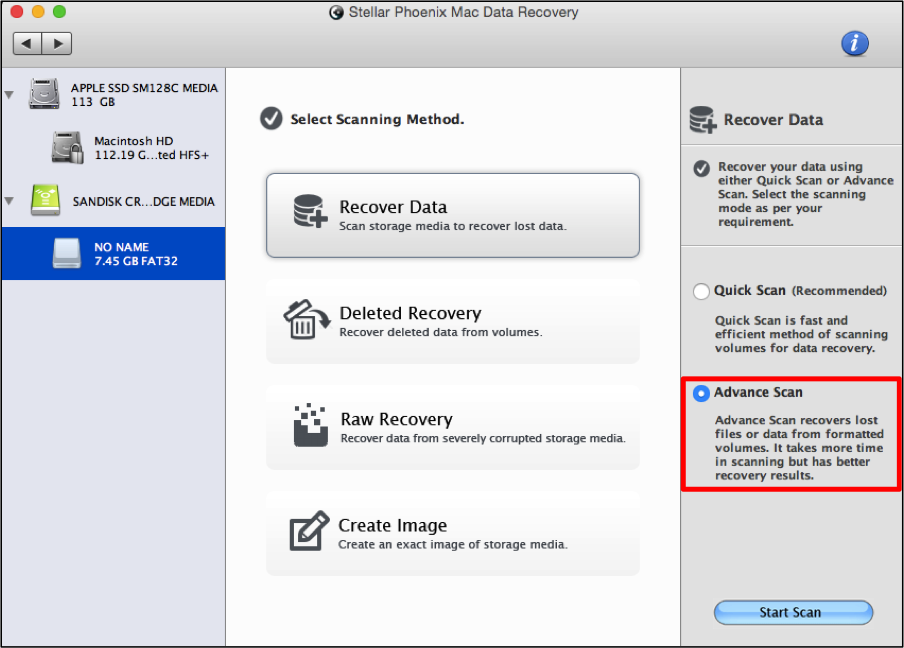The height and width of the screenshot is (648, 904).
Task: Close the window with the red button
Action: (x=17, y=12)
